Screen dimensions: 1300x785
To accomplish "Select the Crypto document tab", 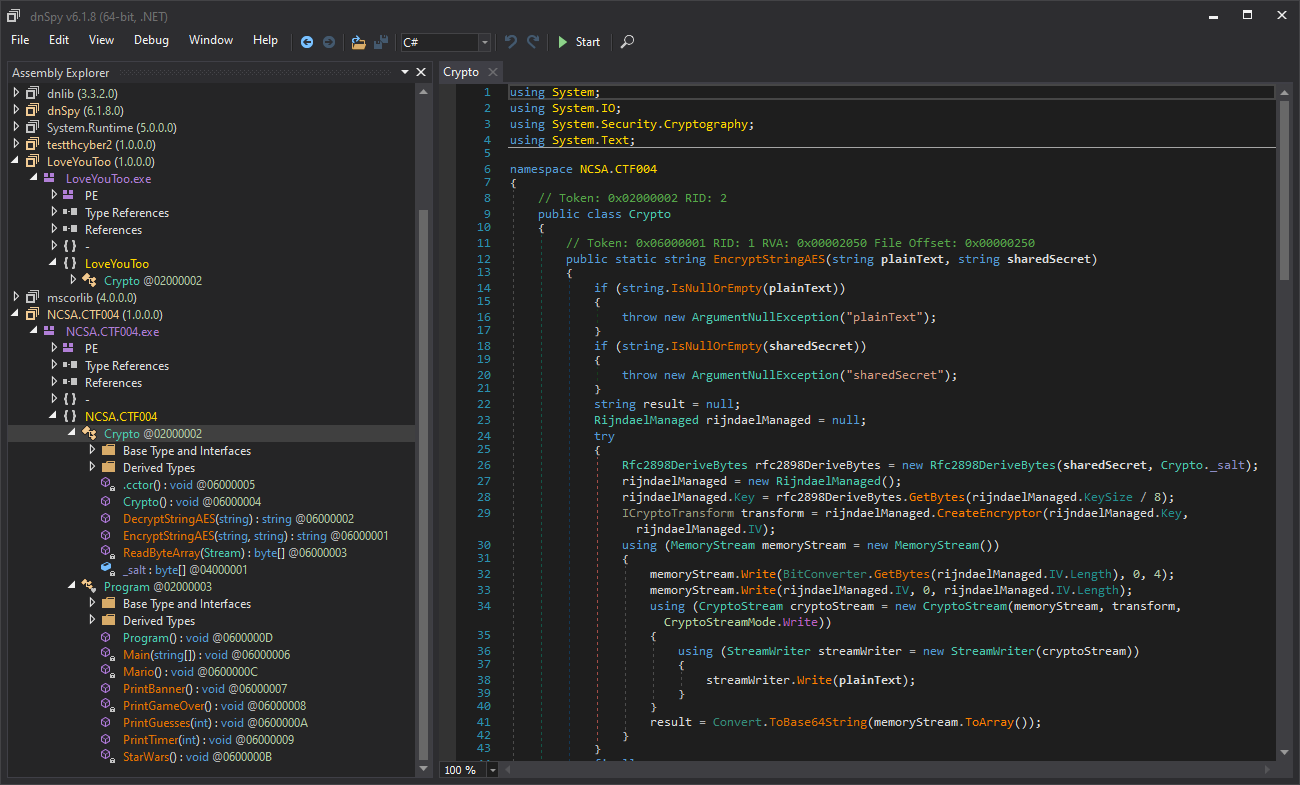I will pyautogui.click(x=461, y=72).
